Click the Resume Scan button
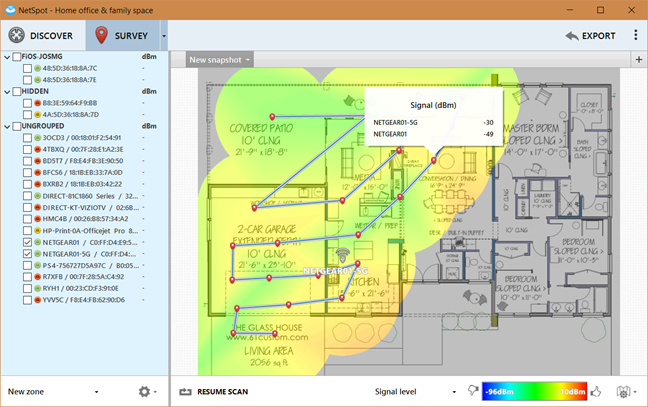This screenshot has width=648, height=407. click(x=214, y=391)
